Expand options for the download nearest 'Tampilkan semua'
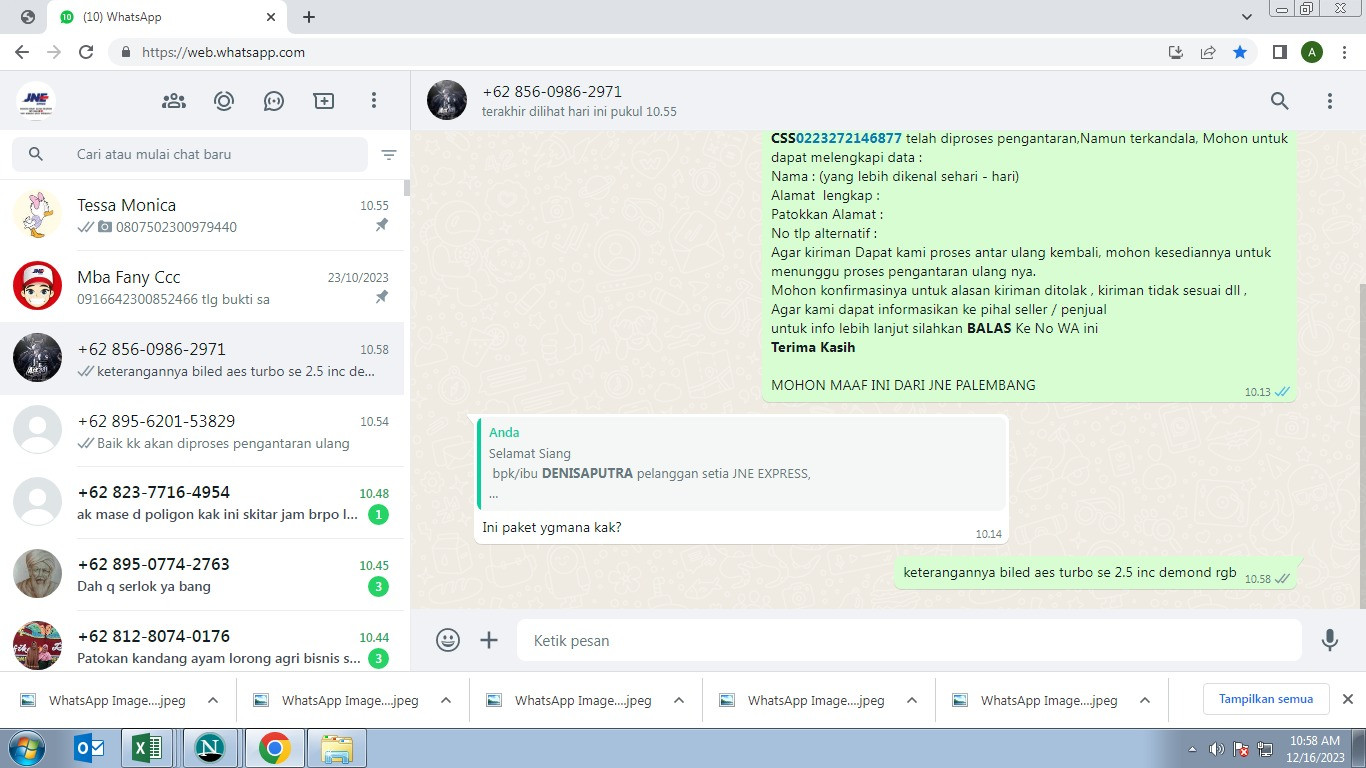 [x=1145, y=700]
